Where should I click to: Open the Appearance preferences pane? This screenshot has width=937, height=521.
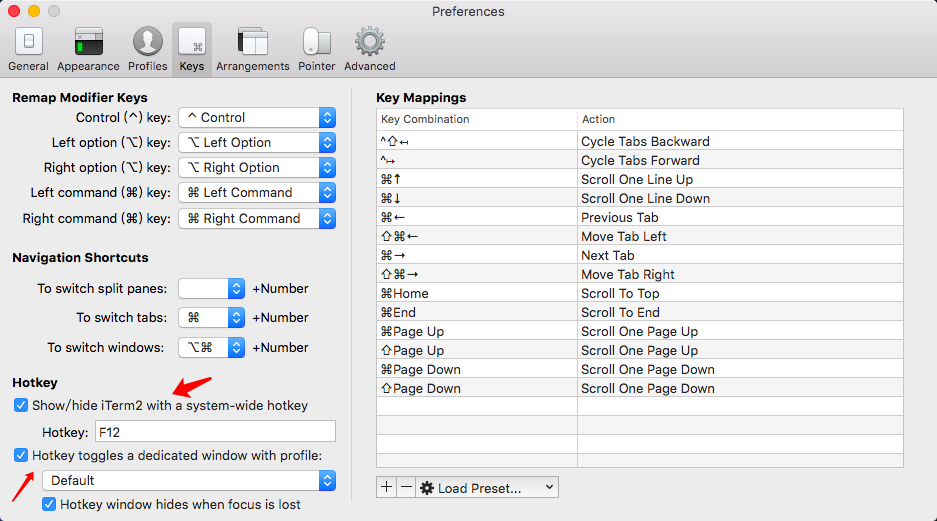pos(88,49)
